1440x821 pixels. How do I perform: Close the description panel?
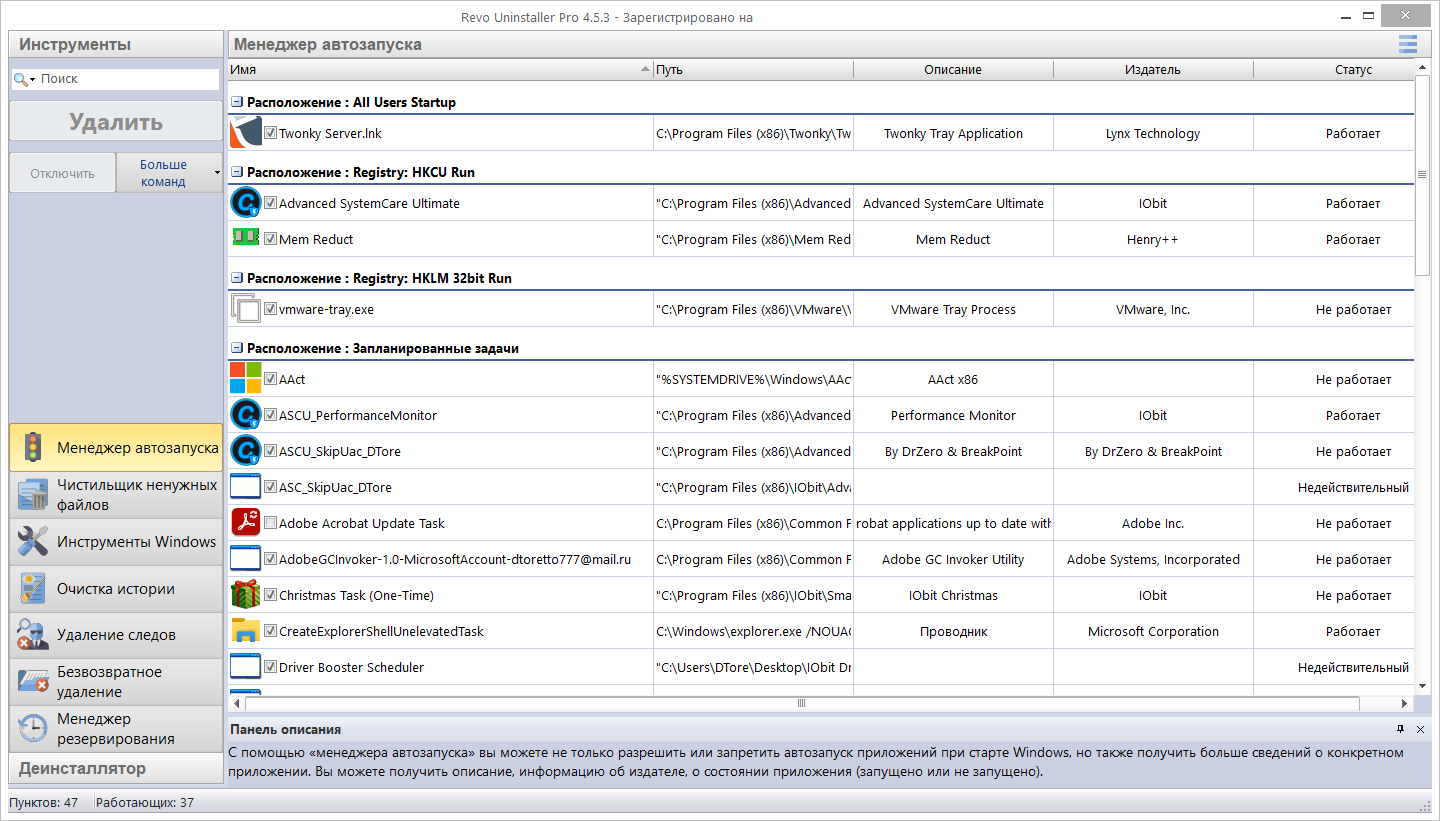(x=1420, y=729)
